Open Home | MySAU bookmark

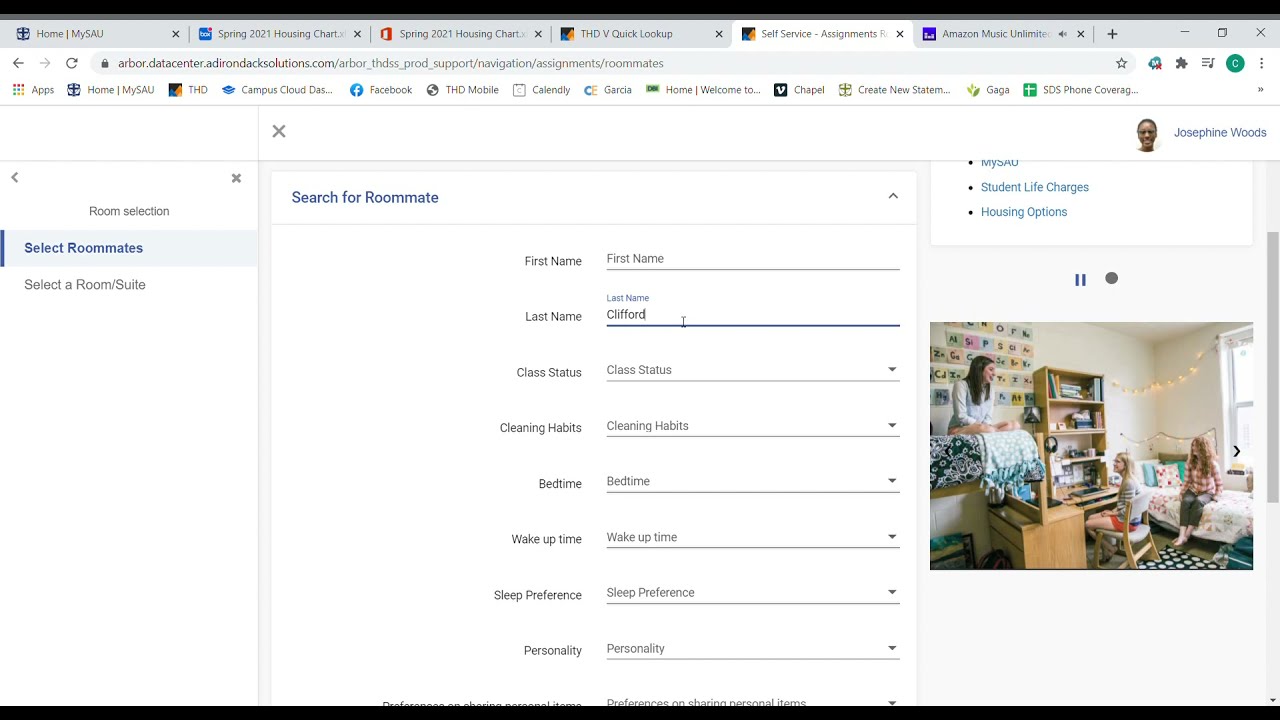pos(111,90)
